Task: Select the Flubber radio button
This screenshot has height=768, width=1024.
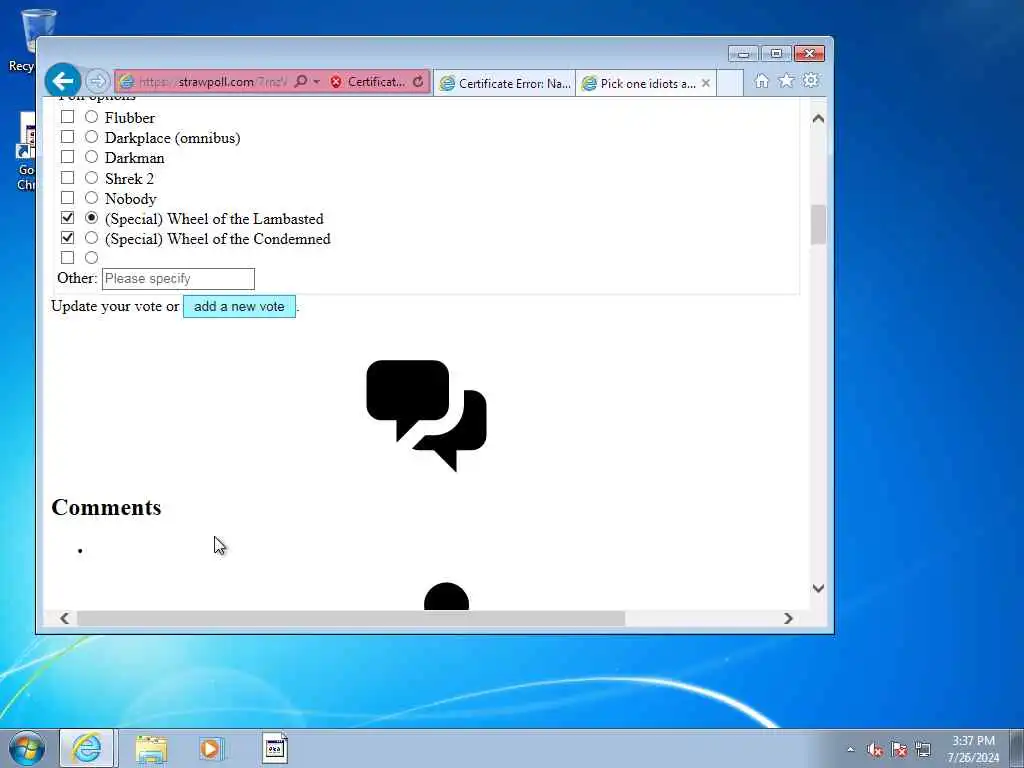Action: (x=91, y=117)
